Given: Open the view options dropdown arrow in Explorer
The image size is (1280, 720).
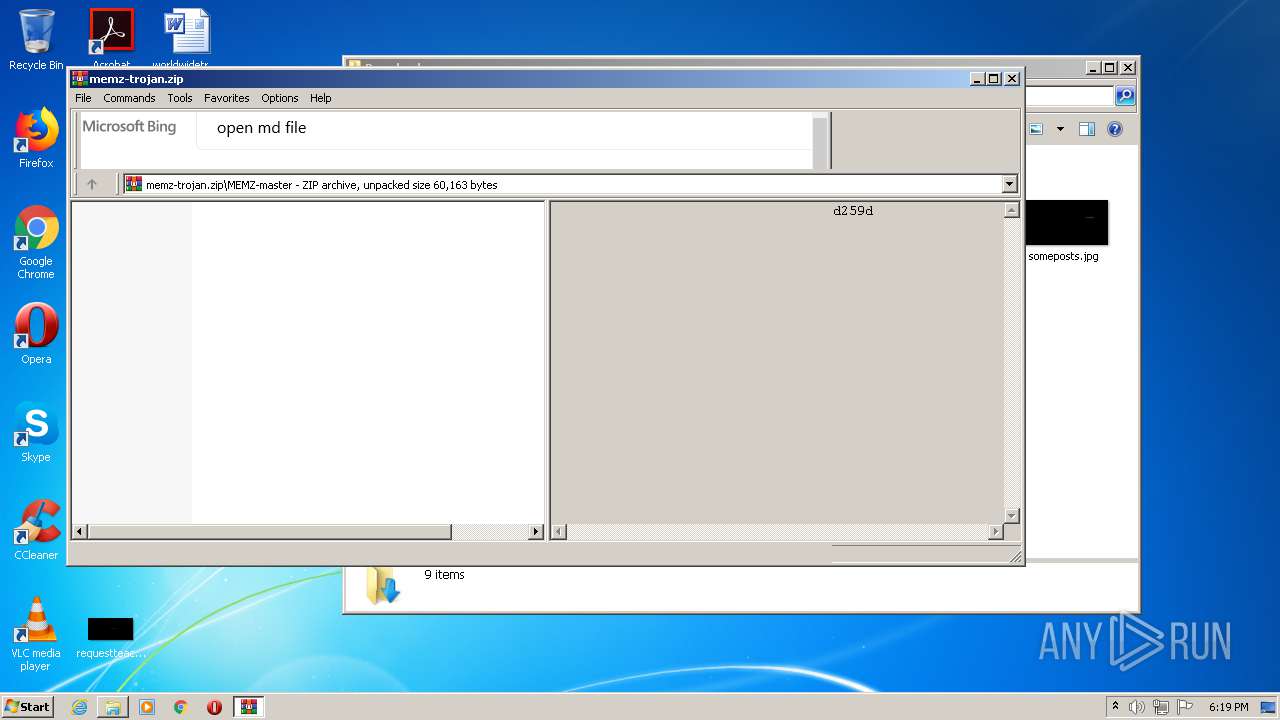Looking at the screenshot, I should [x=1060, y=129].
